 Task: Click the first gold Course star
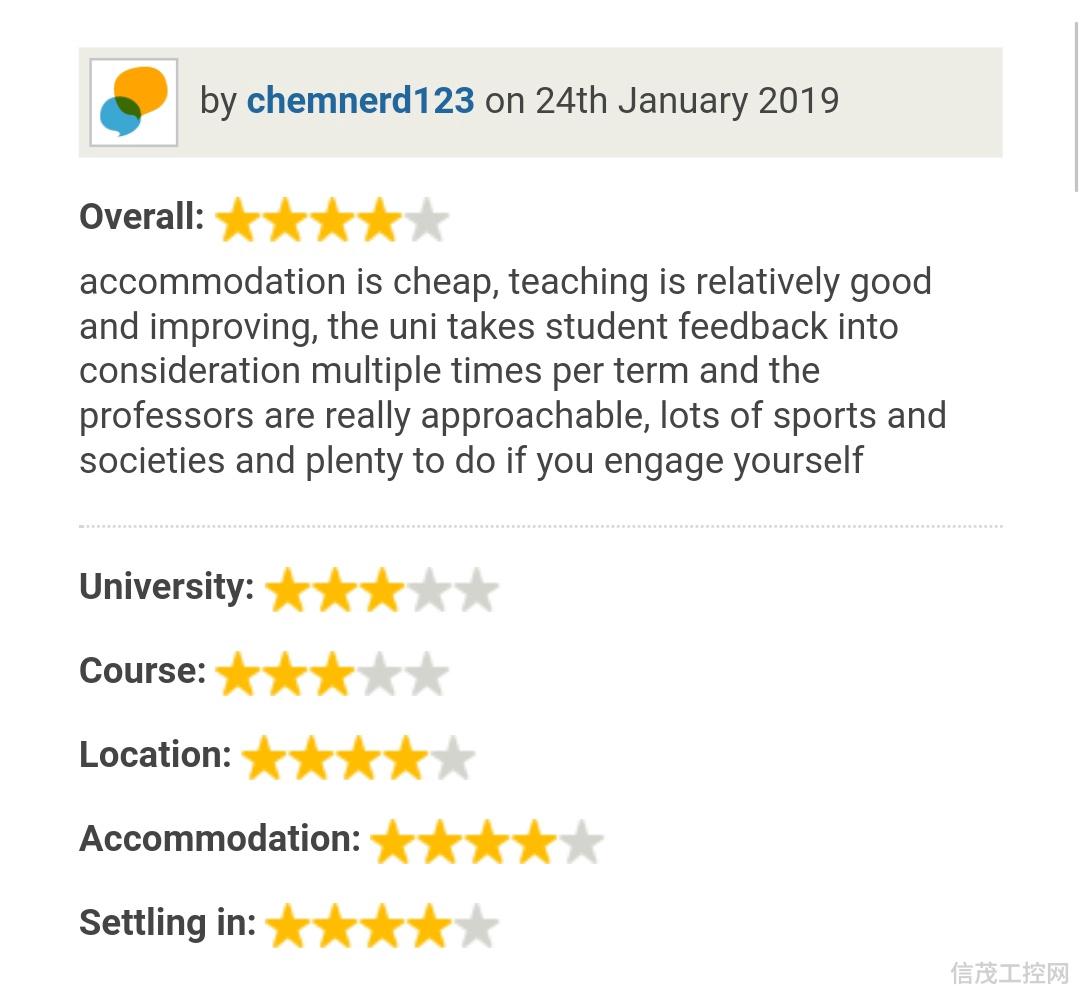[238, 674]
